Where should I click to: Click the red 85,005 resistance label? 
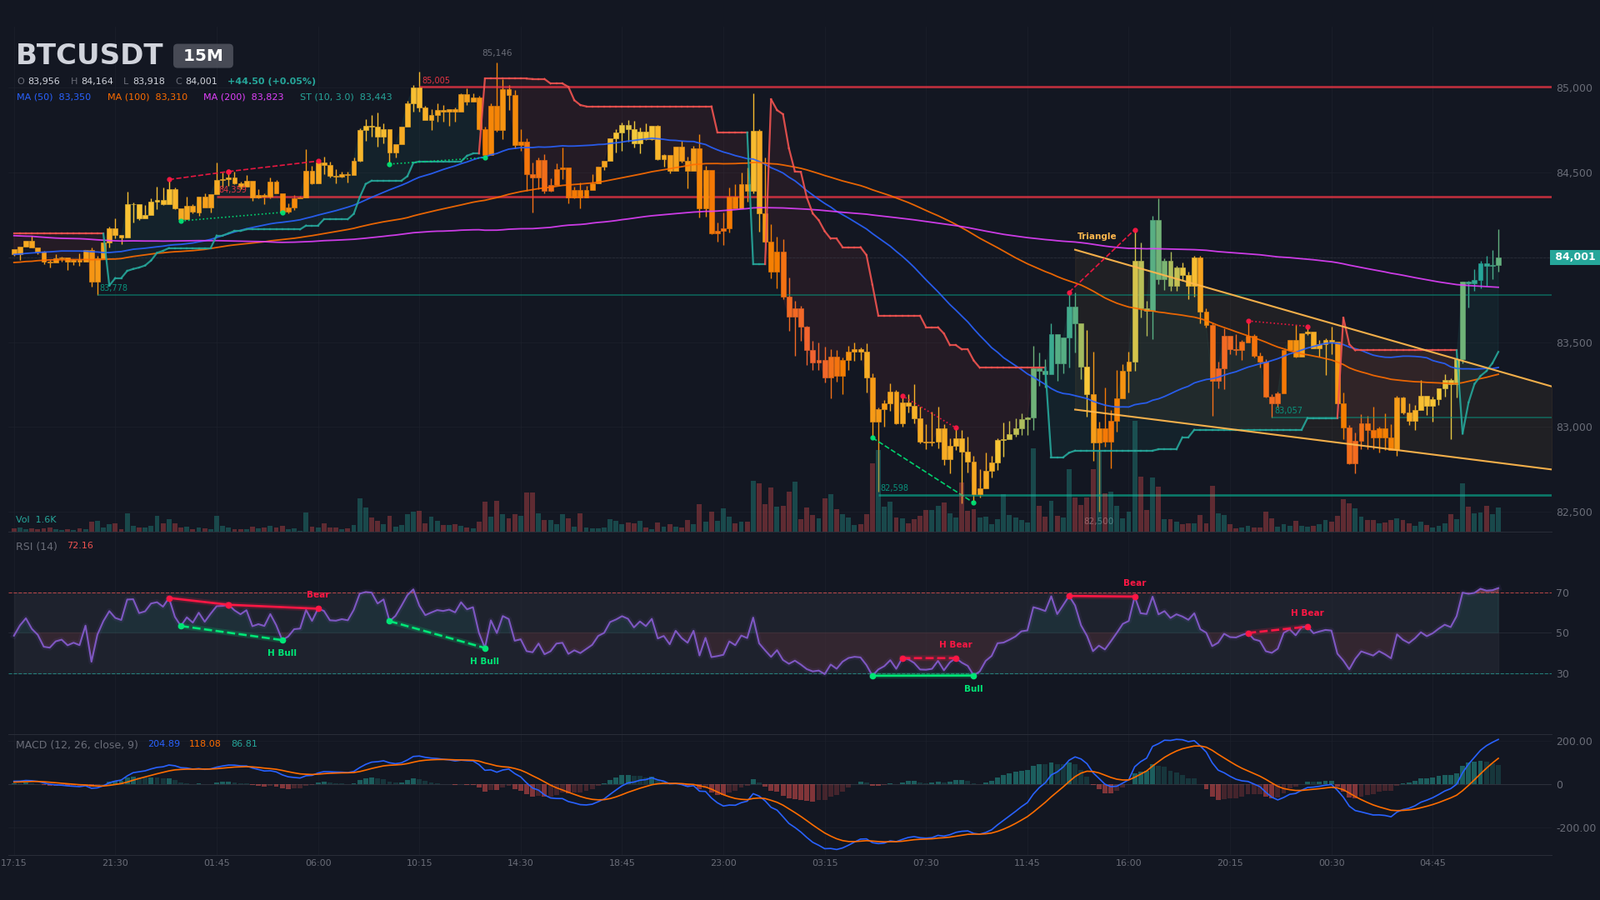pyautogui.click(x=435, y=81)
